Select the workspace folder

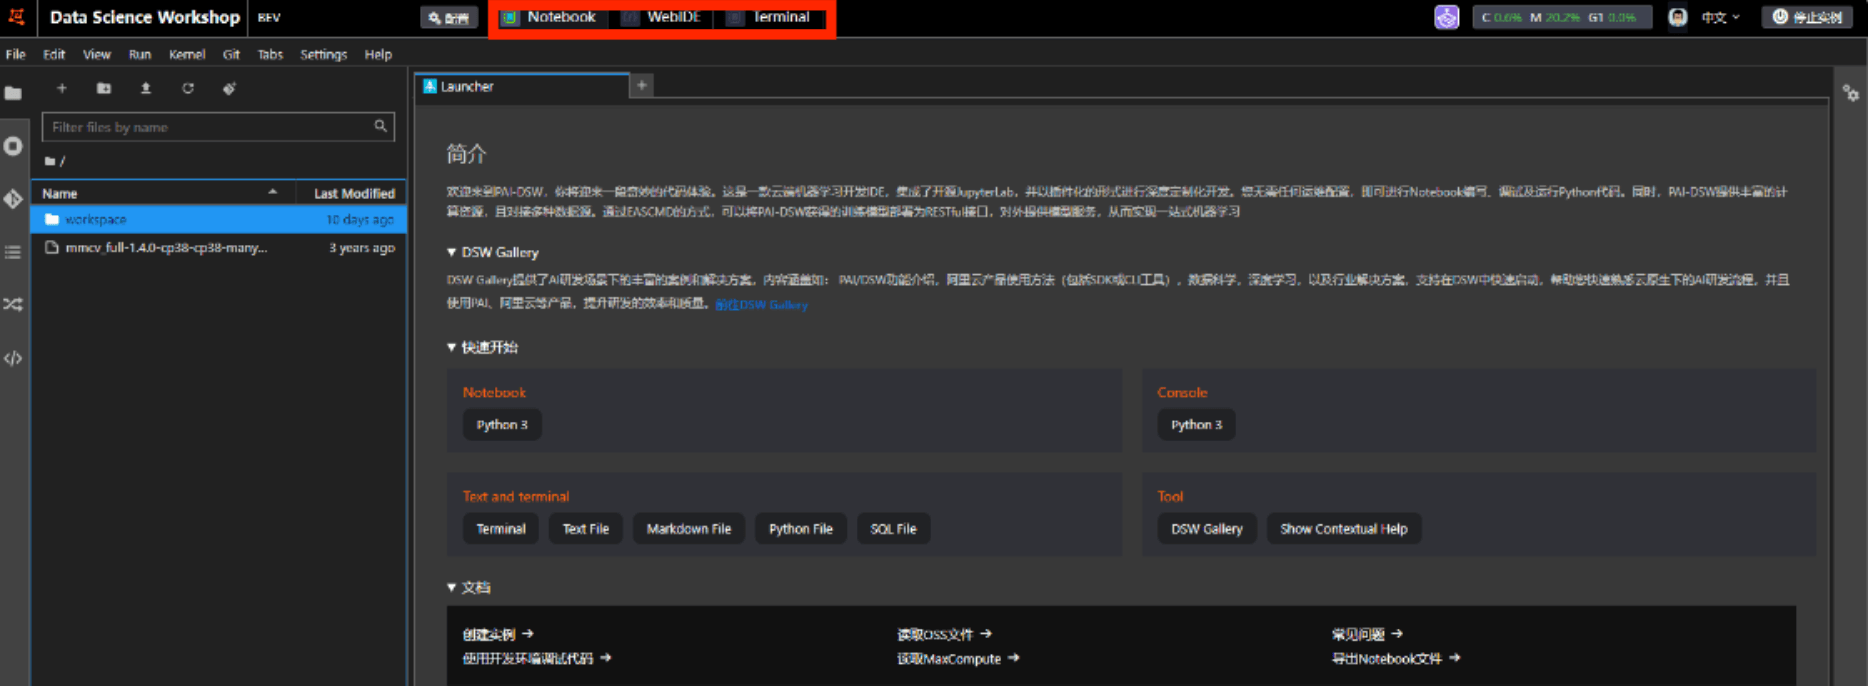219,219
